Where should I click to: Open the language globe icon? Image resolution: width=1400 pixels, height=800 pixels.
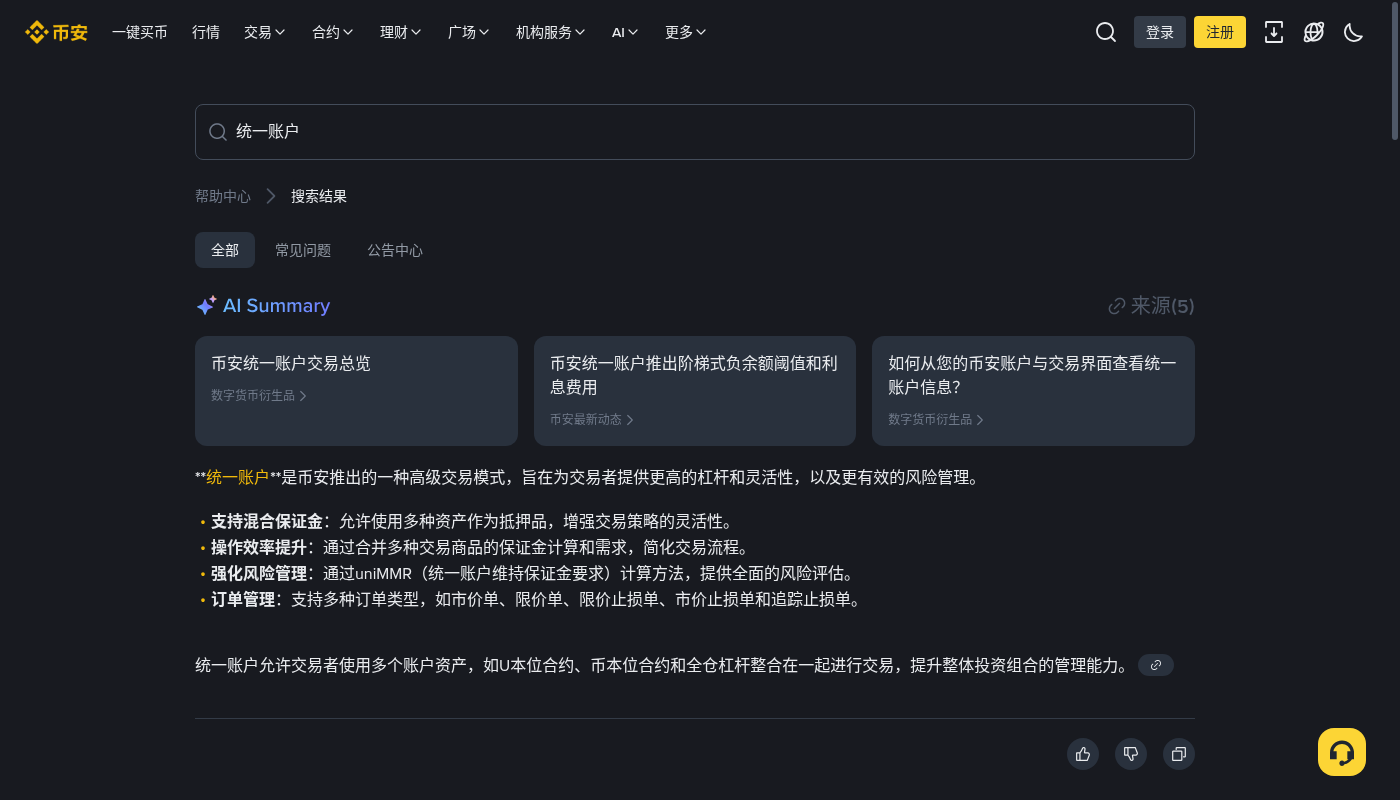click(x=1314, y=32)
